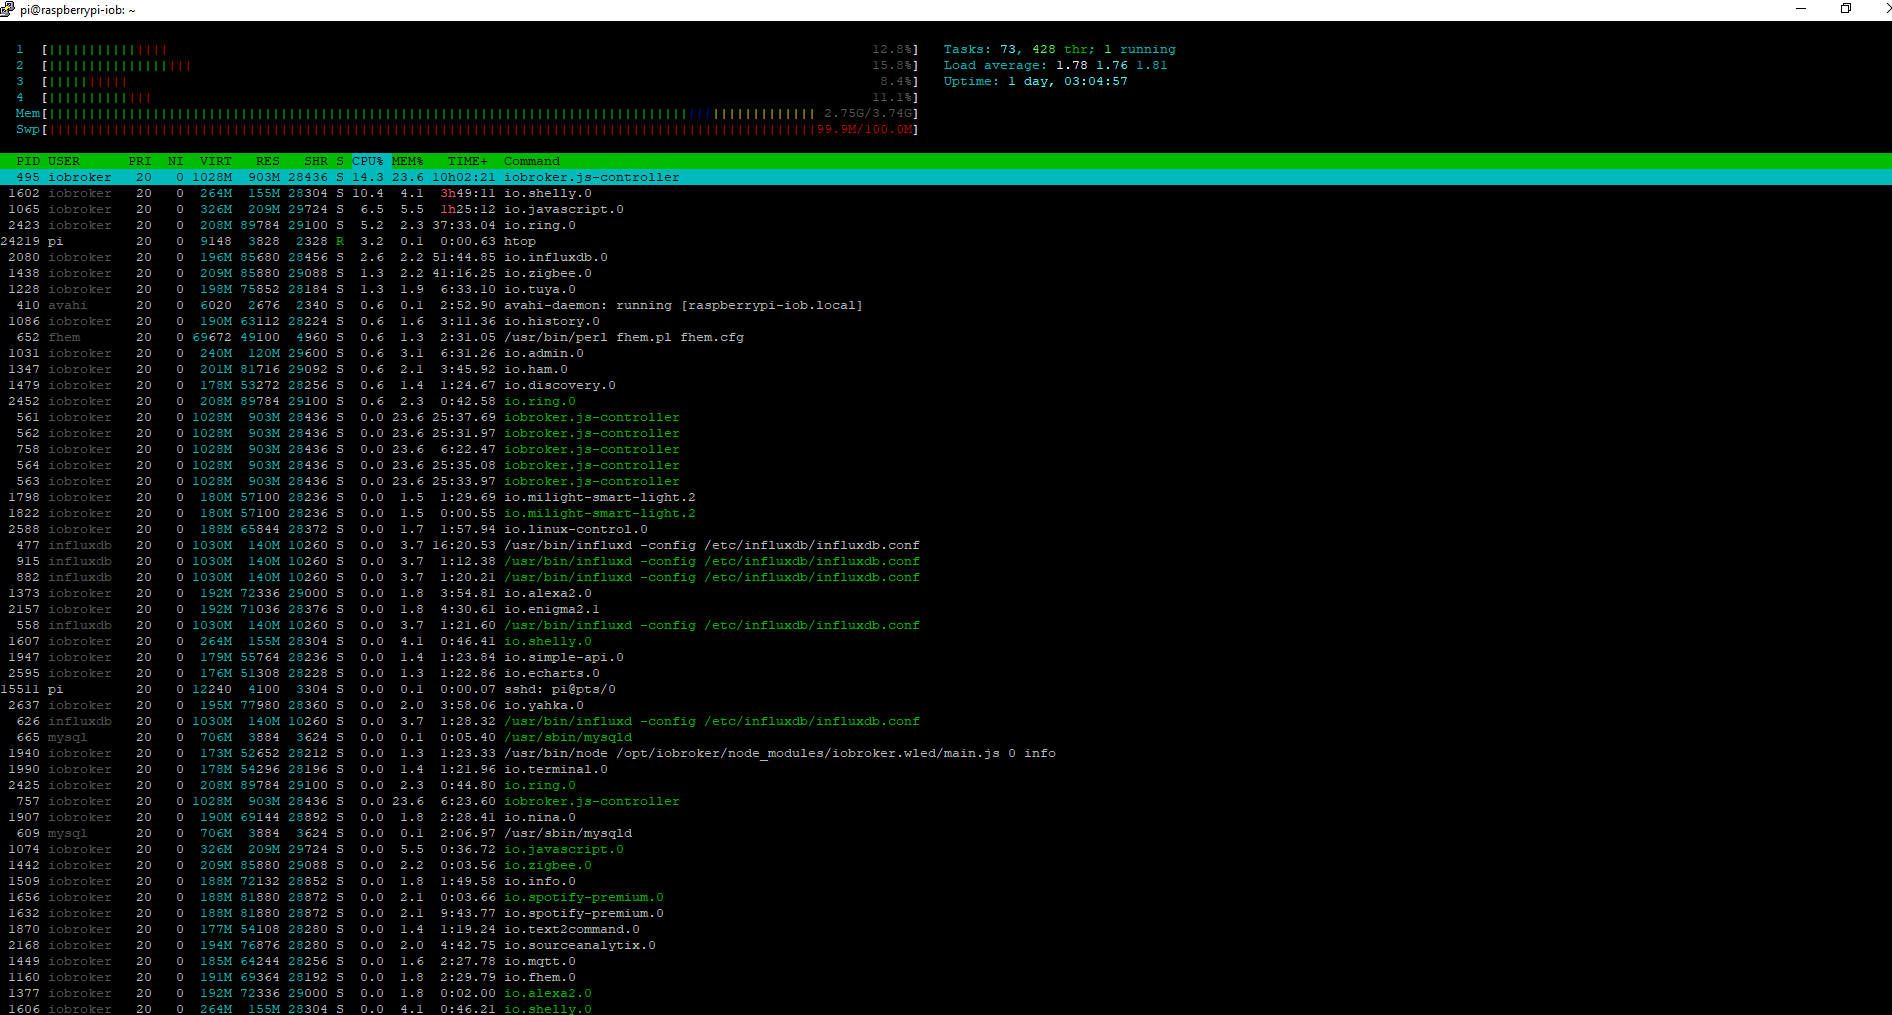Select process row io.tuya.0
Viewport: 1892px width, 1015px height.
pyautogui.click(x=946, y=289)
